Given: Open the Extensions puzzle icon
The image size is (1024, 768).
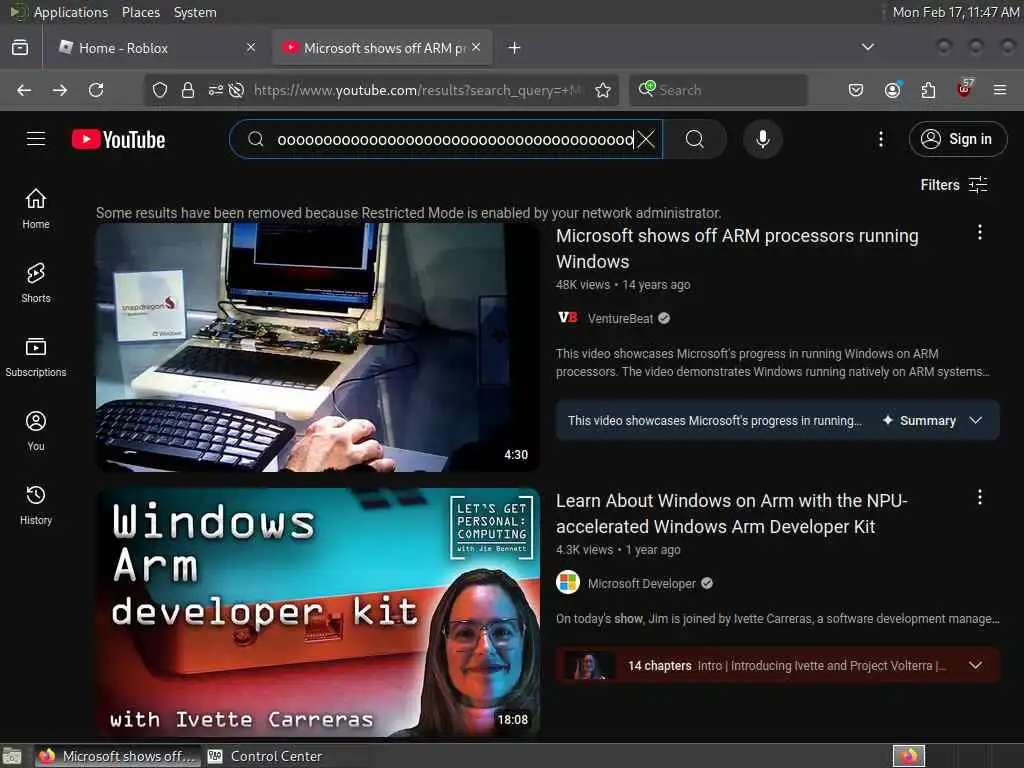Looking at the screenshot, I should (928, 90).
